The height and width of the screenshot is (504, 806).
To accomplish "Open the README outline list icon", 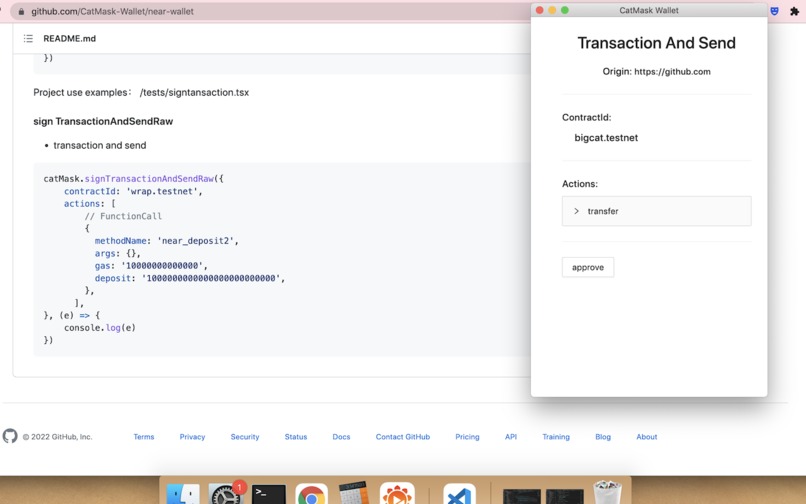I will [28, 39].
